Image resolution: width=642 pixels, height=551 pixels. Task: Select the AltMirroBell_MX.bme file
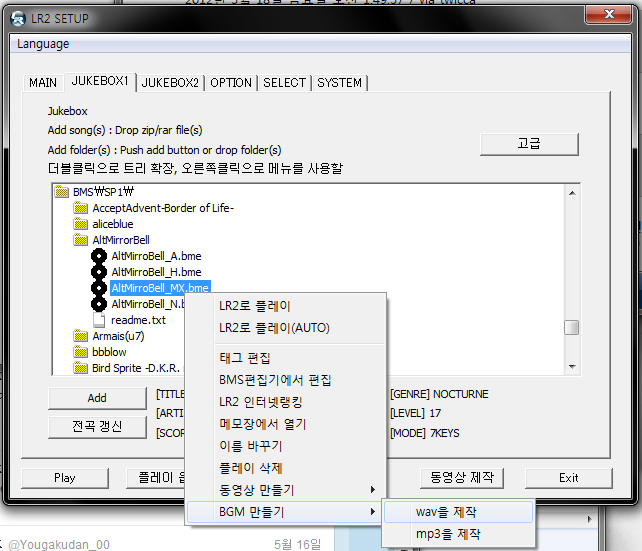tap(160, 288)
